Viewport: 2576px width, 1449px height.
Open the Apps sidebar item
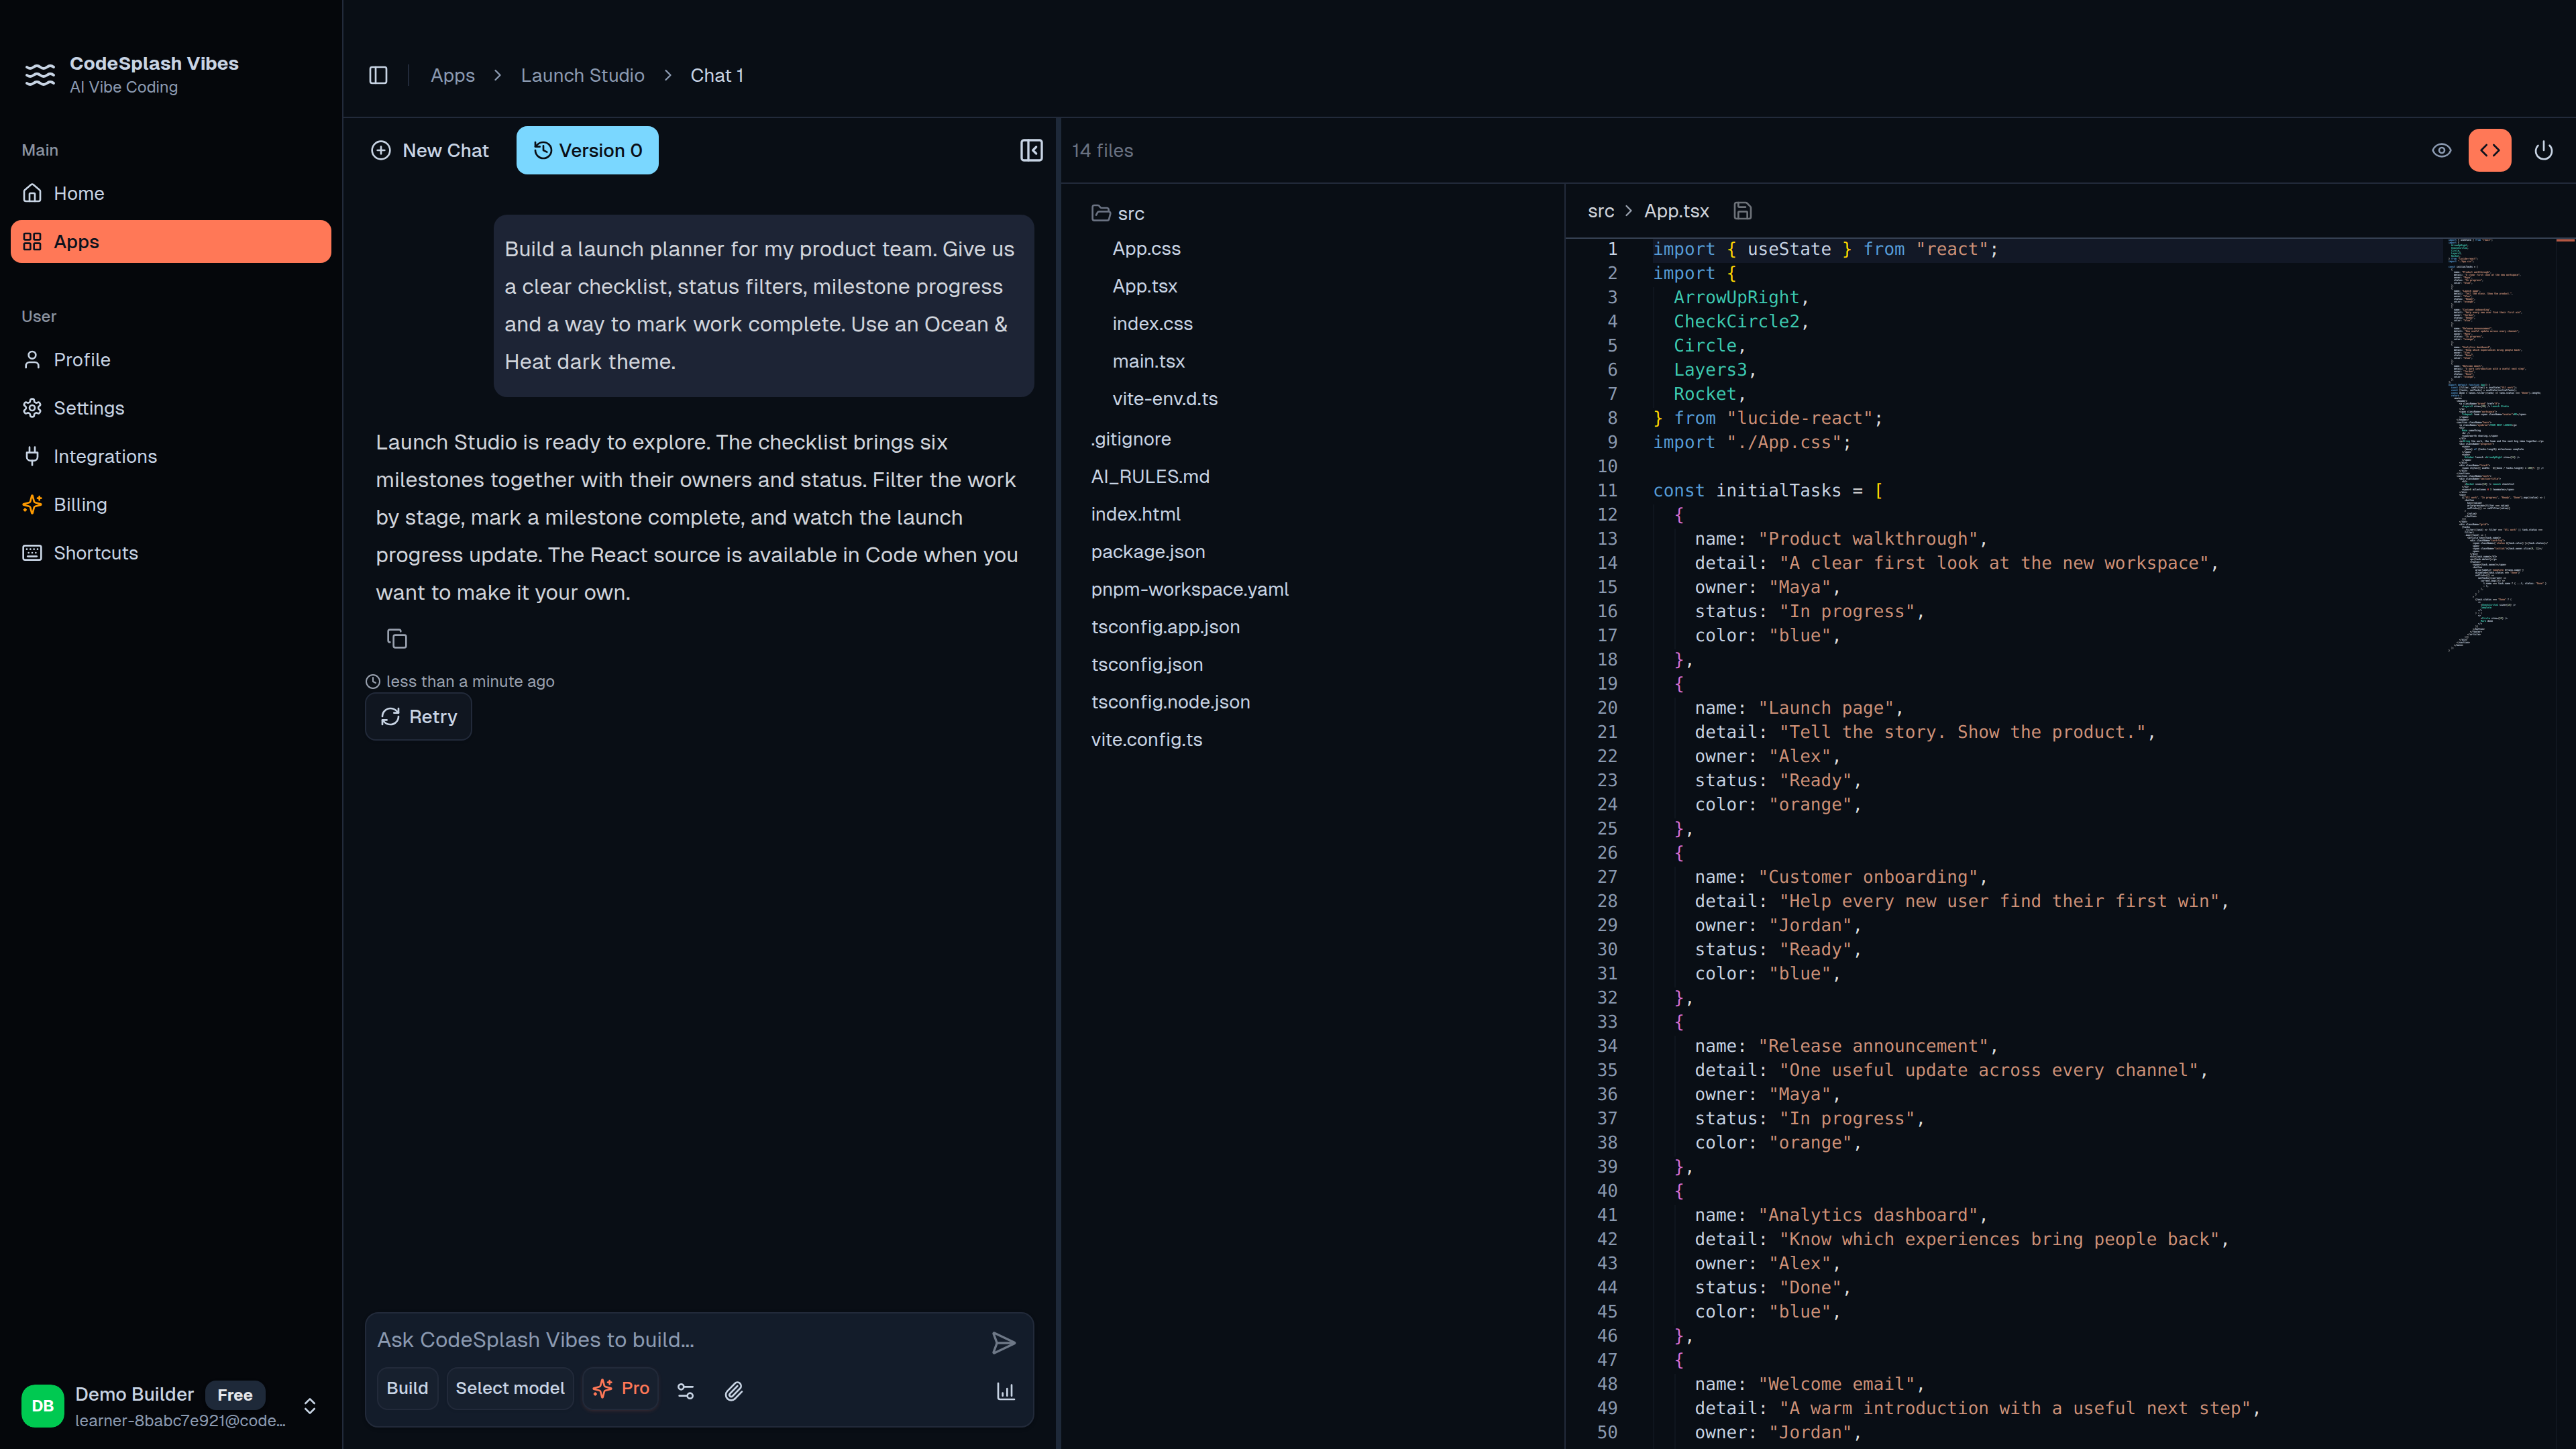[171, 241]
